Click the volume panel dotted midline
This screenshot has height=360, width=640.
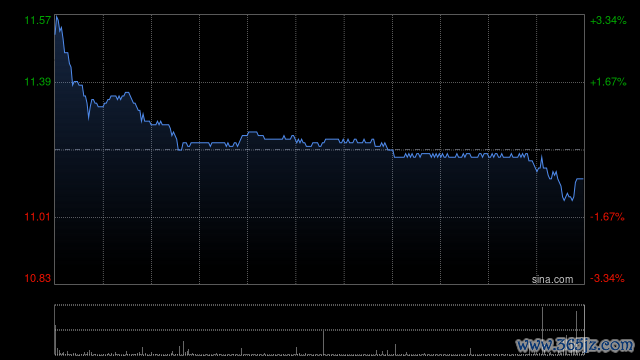(319, 330)
